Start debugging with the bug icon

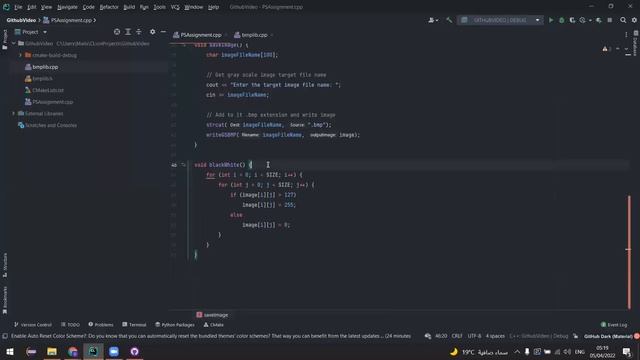pos(562,20)
